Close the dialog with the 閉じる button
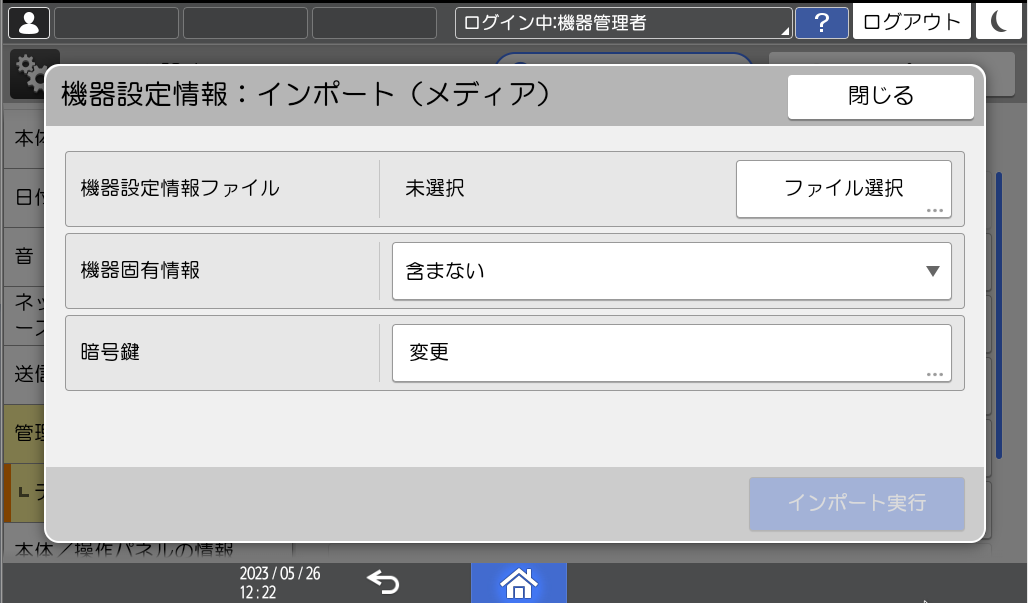 pyautogui.click(x=880, y=96)
